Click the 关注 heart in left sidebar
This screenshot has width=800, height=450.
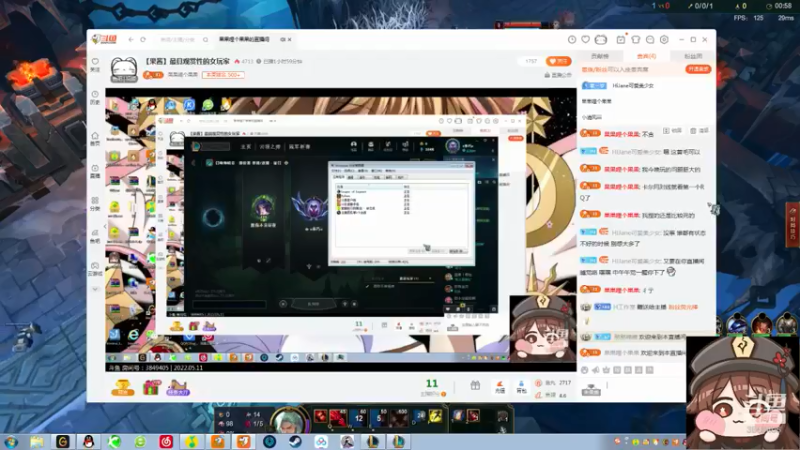coord(95,64)
